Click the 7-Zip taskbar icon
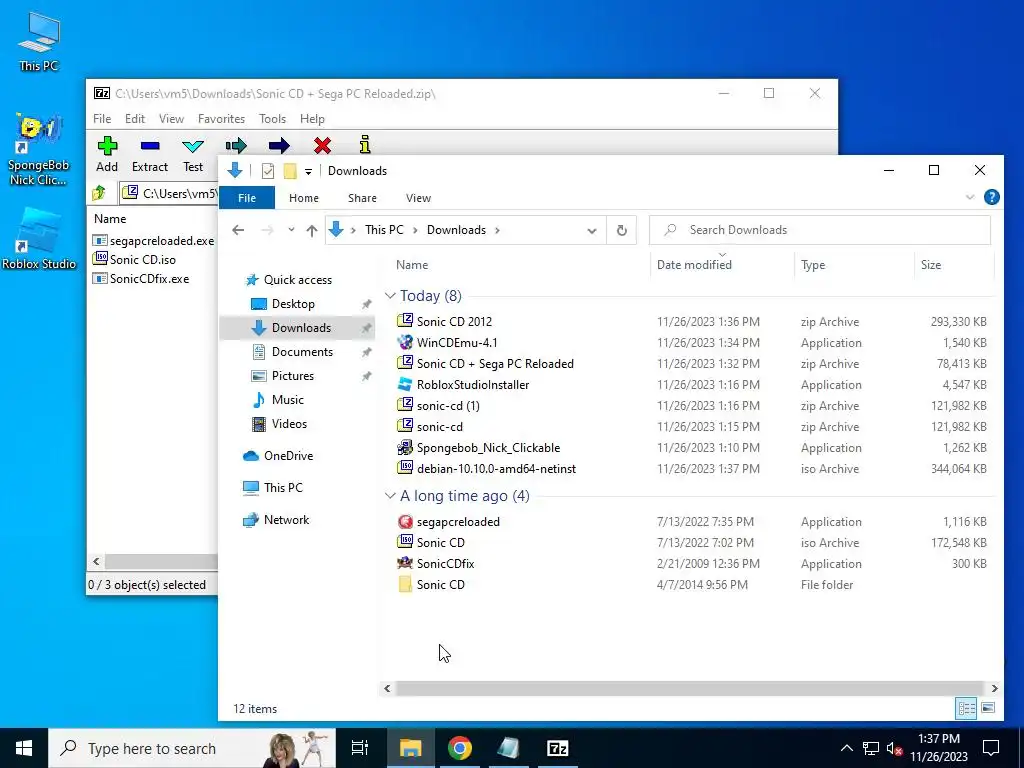Viewport: 1024px width, 768px height. pyautogui.click(x=557, y=748)
